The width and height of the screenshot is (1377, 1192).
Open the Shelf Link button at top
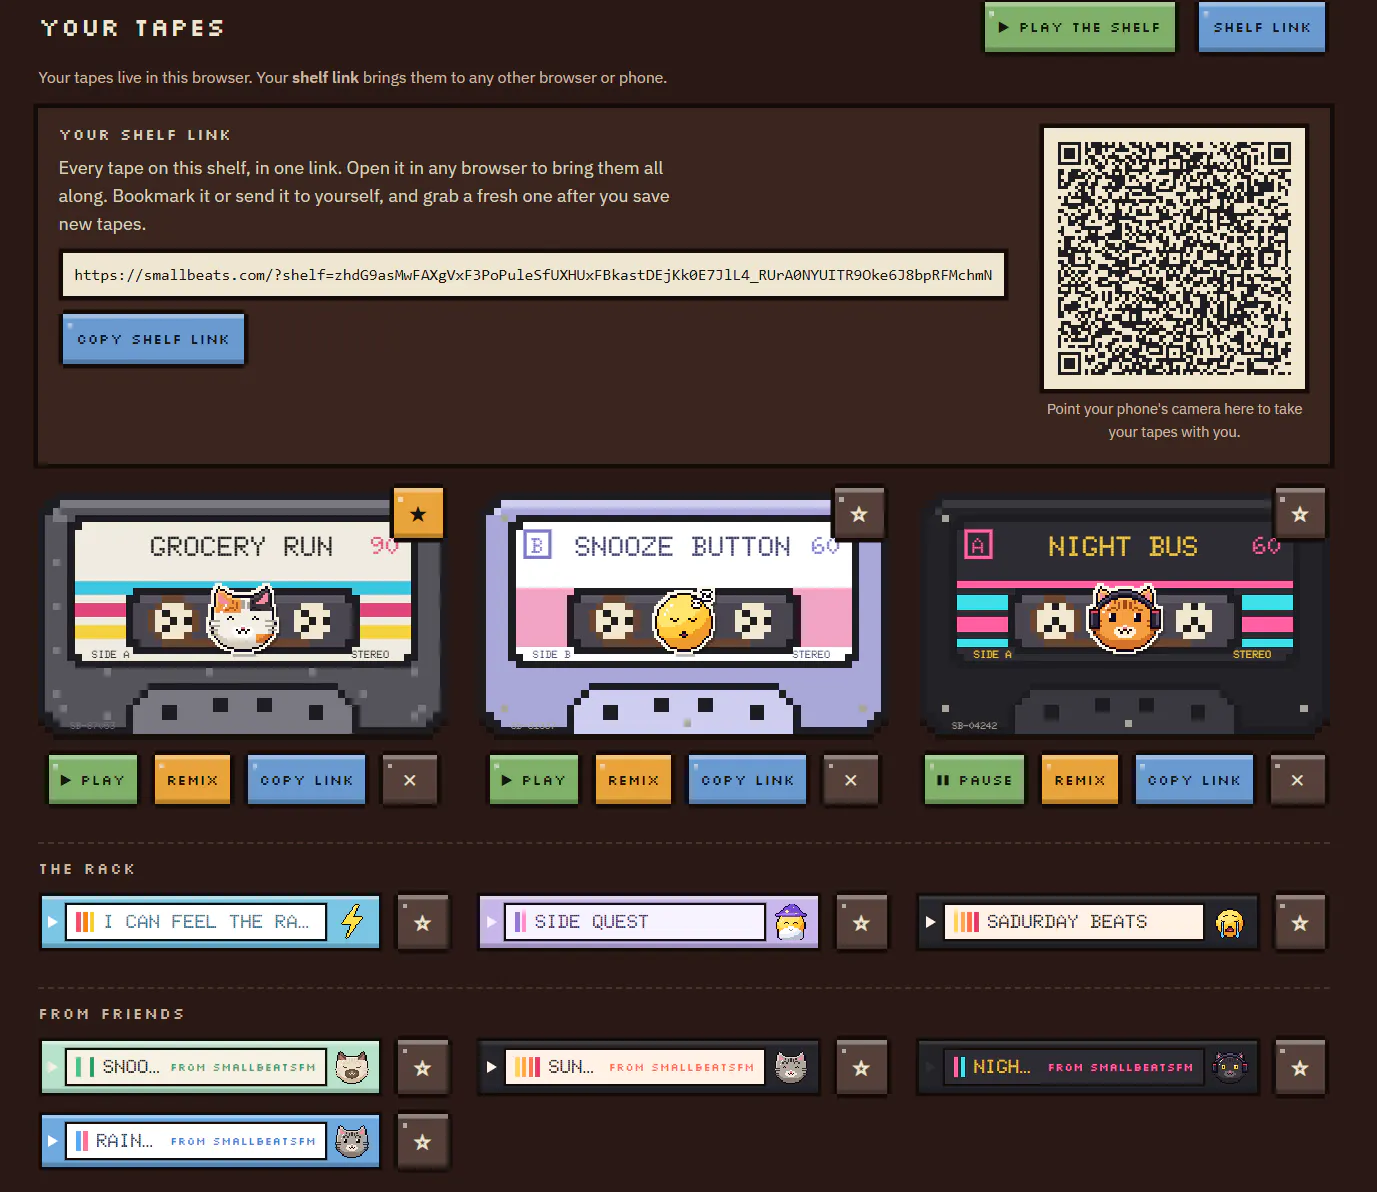pos(1262,27)
